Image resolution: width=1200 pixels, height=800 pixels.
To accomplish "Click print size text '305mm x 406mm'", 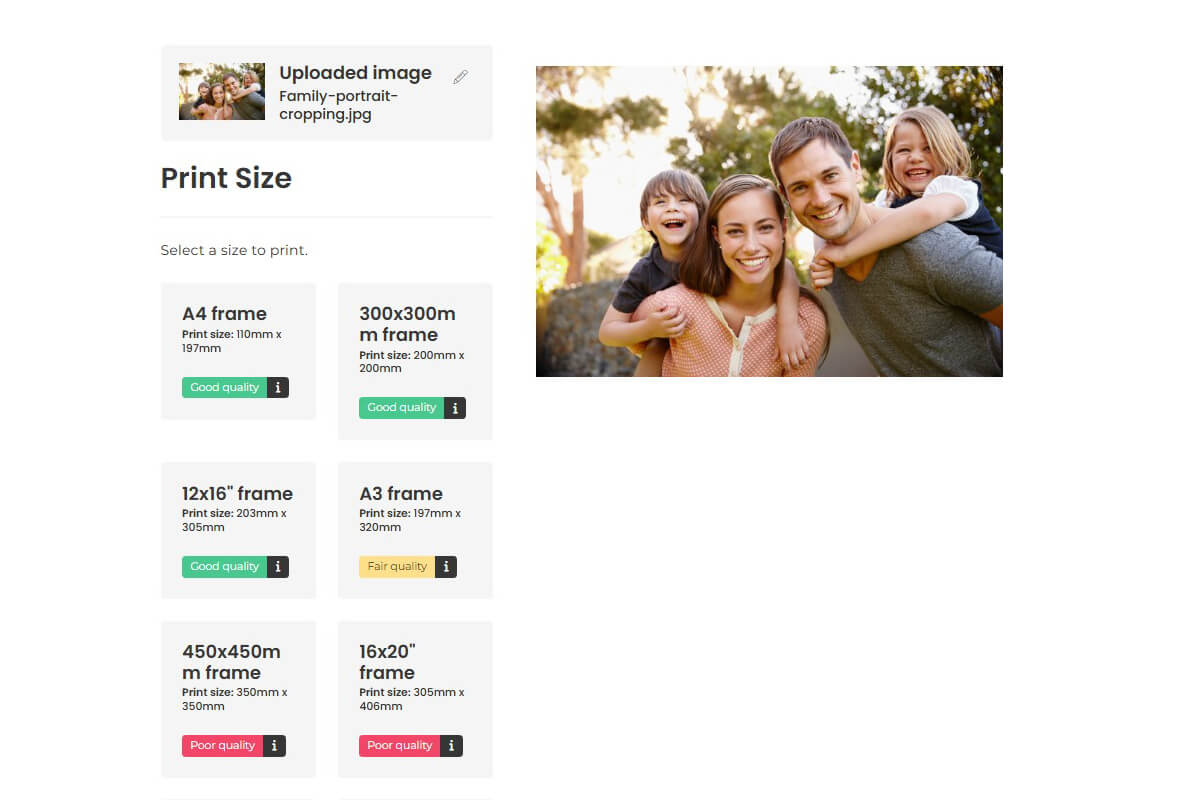I will pyautogui.click(x=411, y=699).
